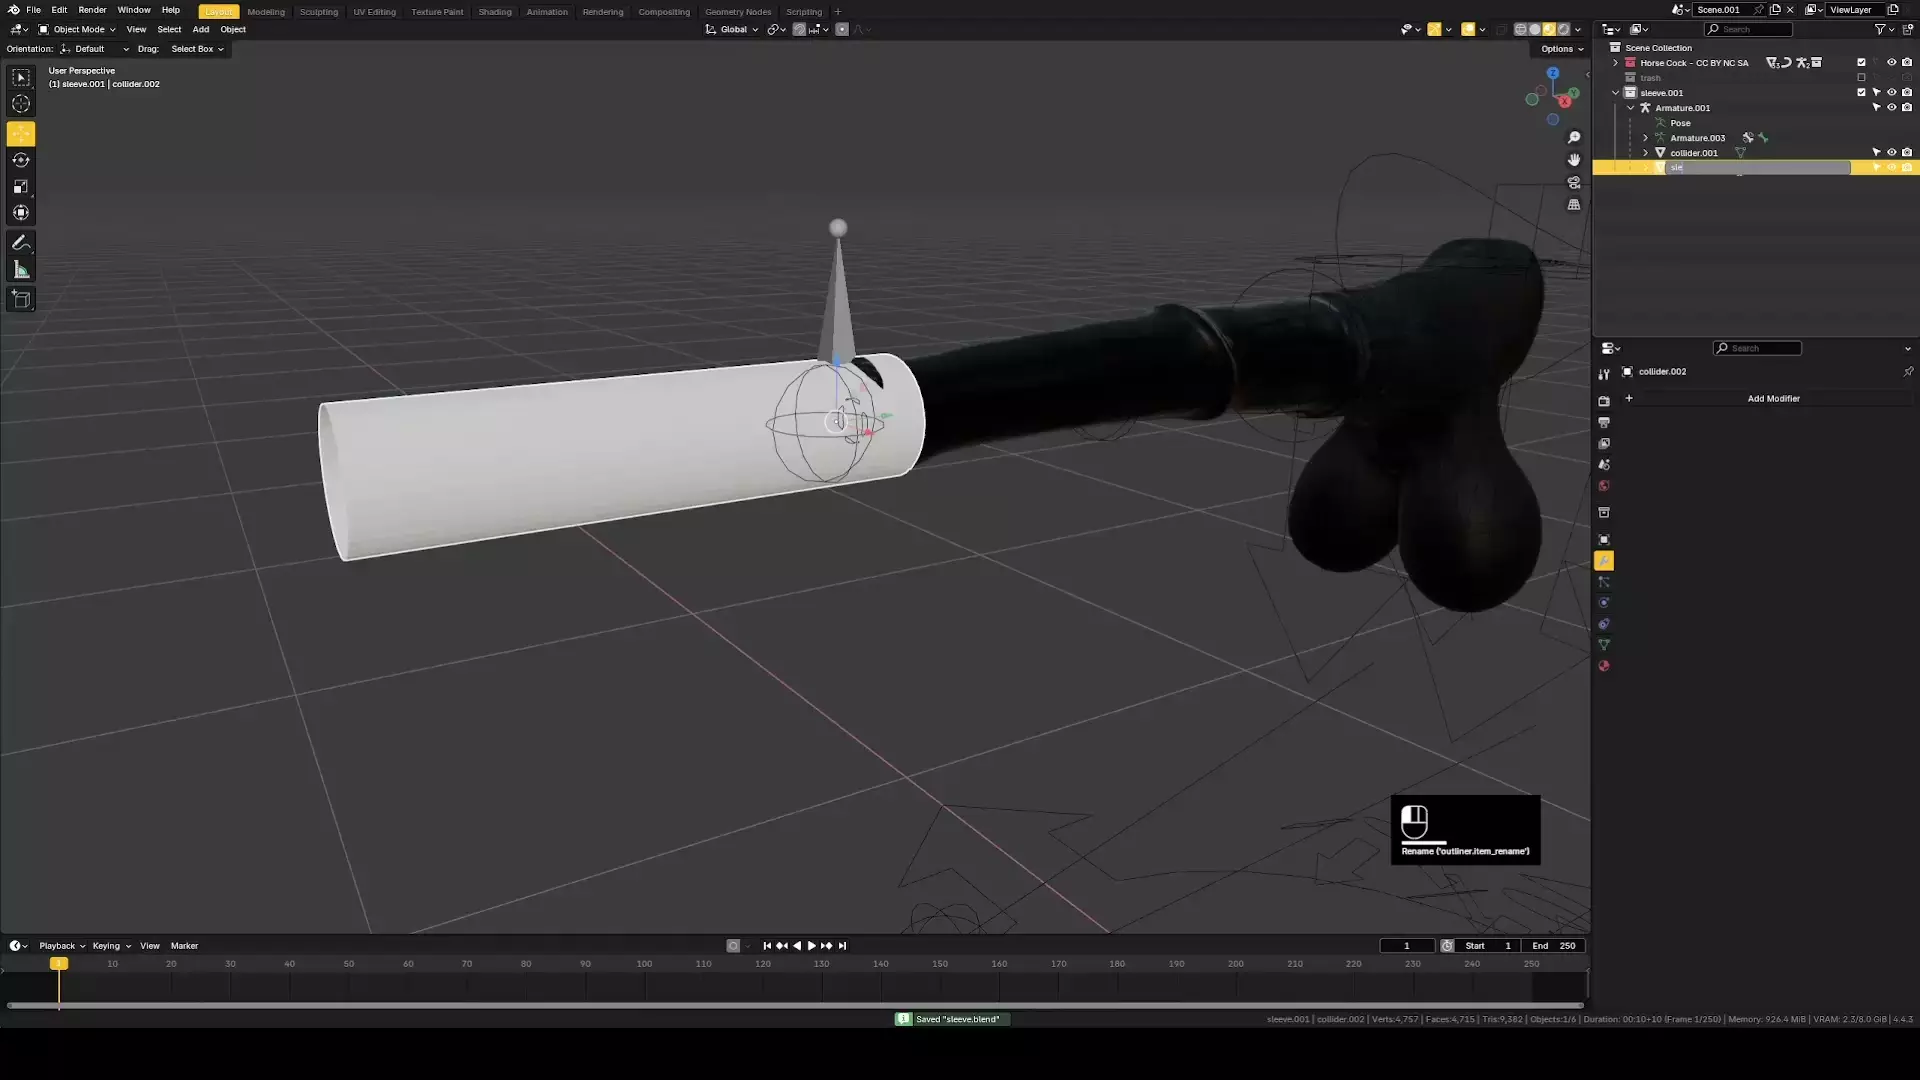1920x1080 pixels.
Task: Toggle the camera view icon in the viewport
Action: pyautogui.click(x=1574, y=183)
